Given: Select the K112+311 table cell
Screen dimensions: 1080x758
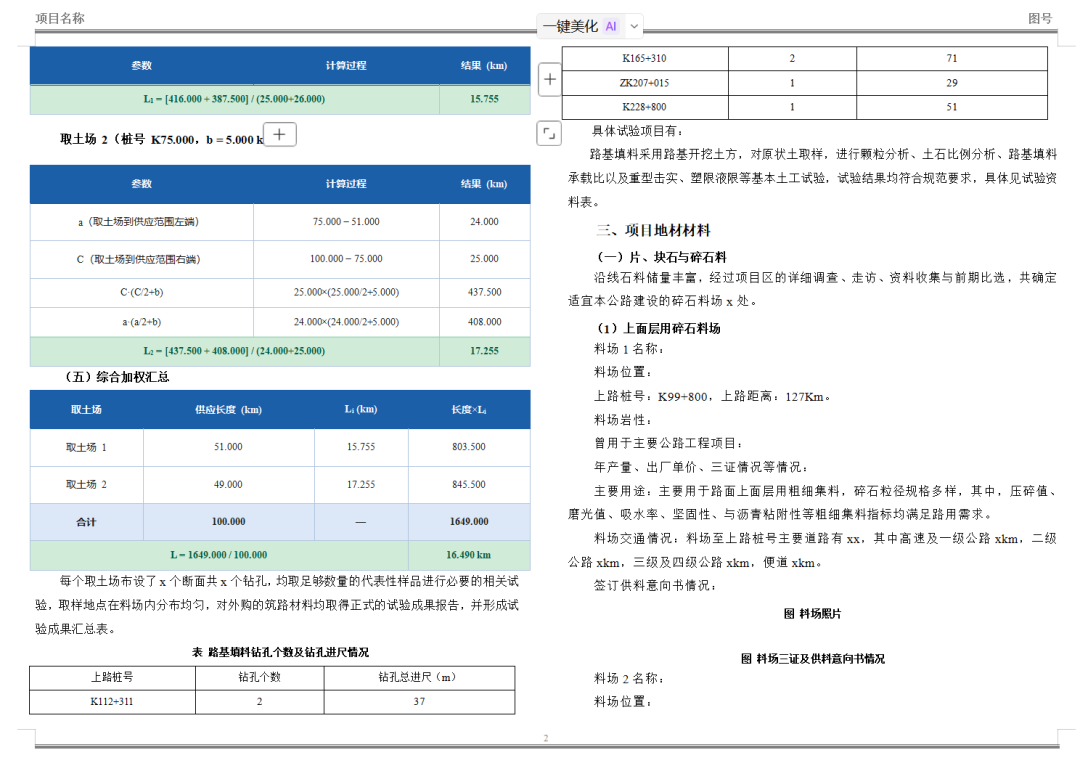Looking at the screenshot, I should [x=112, y=702].
